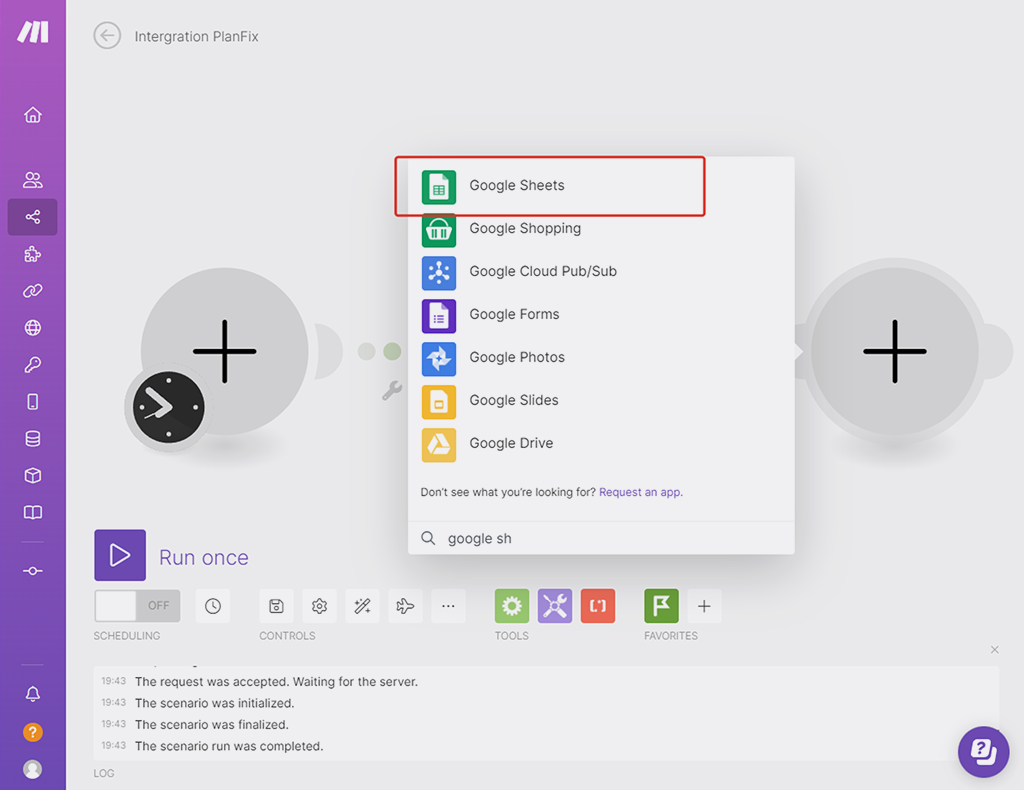Image resolution: width=1024 pixels, height=790 pixels.
Task: Open the Webhooks globe icon
Action: tap(33, 328)
